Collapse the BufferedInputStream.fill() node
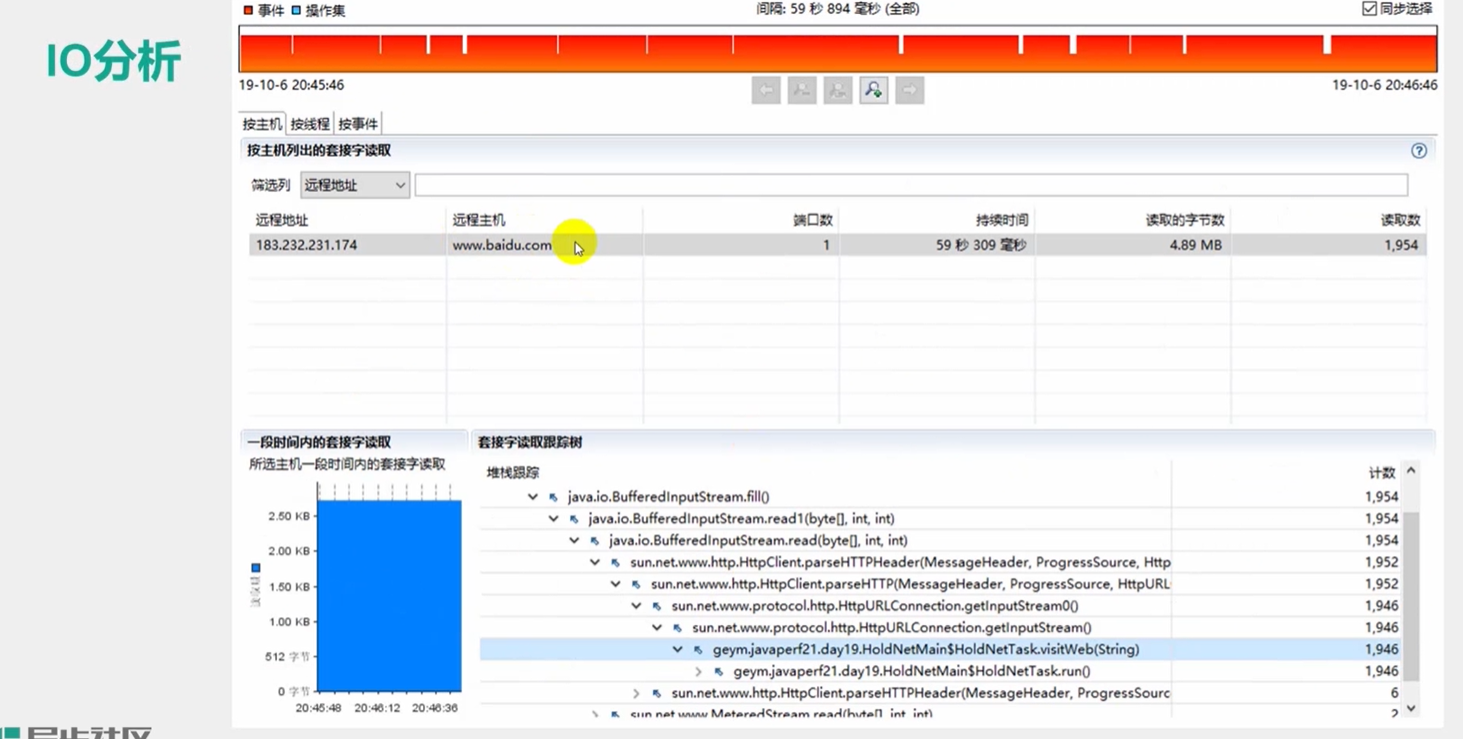The image size is (1463, 739). 533,497
